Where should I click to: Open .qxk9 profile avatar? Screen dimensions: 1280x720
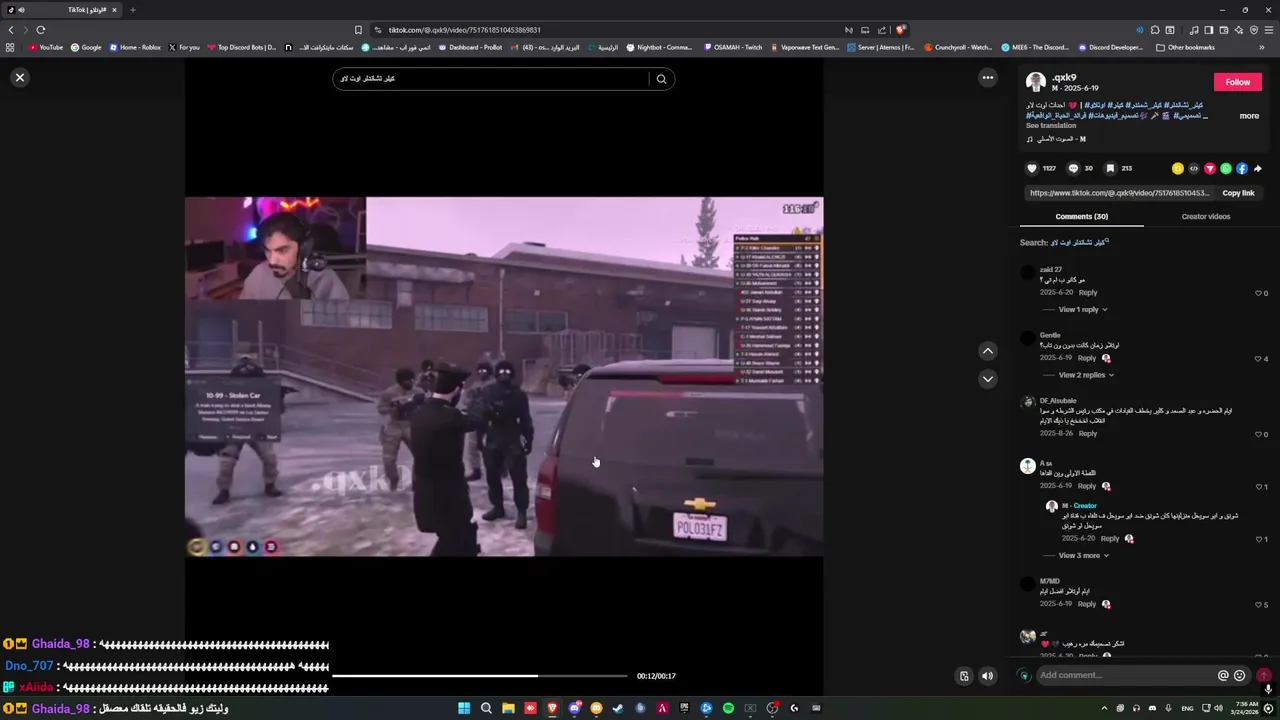(1036, 82)
